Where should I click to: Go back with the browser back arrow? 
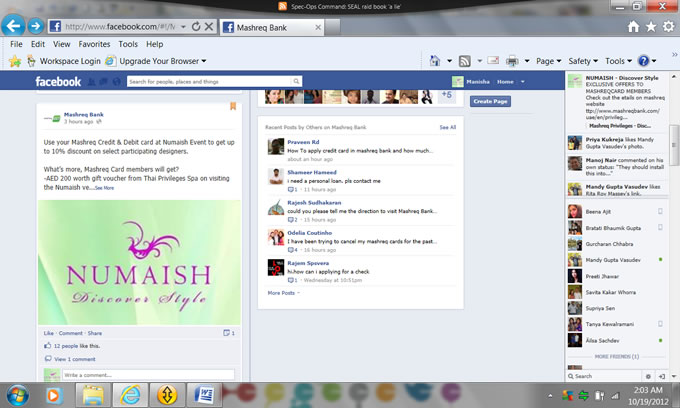coord(13,26)
